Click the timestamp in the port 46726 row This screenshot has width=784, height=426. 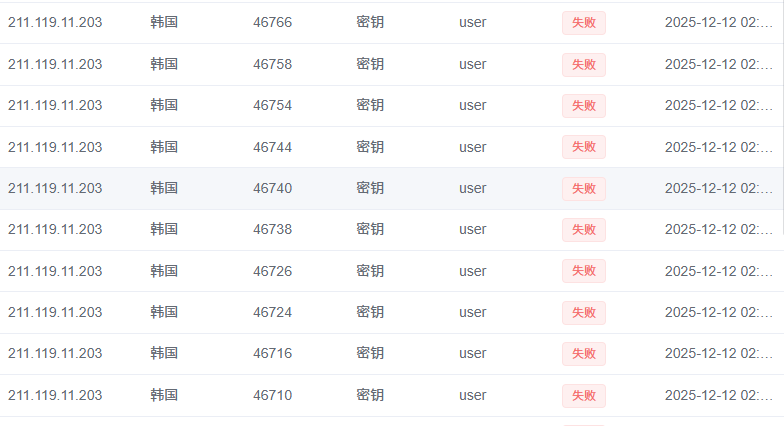[718, 271]
